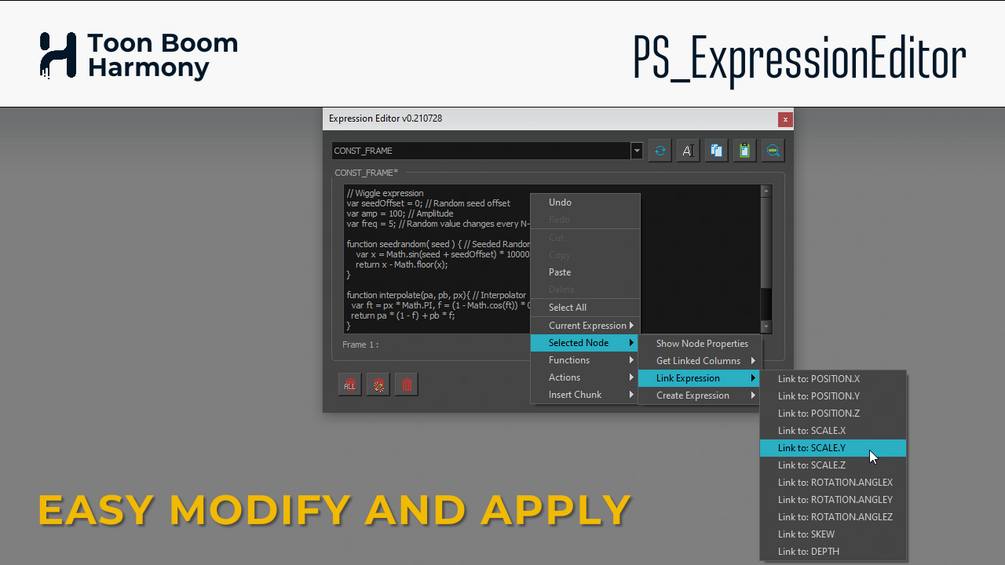Click the 'return x - Math.floor(x);' line
This screenshot has width=1005, height=565.
click(402, 264)
